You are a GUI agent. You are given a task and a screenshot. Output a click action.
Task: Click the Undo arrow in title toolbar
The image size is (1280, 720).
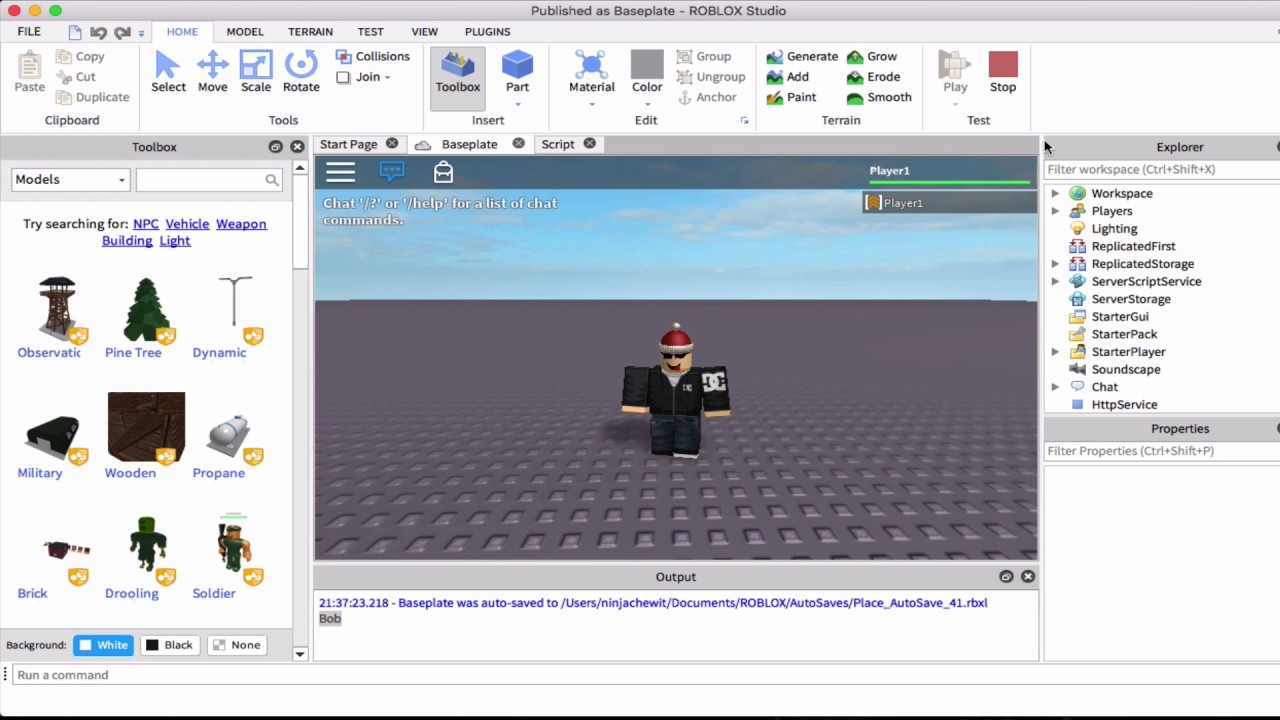point(98,32)
